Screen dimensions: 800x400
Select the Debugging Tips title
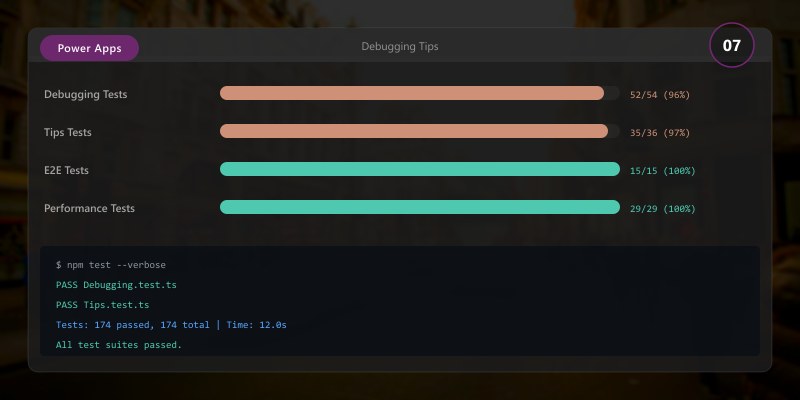(399, 46)
